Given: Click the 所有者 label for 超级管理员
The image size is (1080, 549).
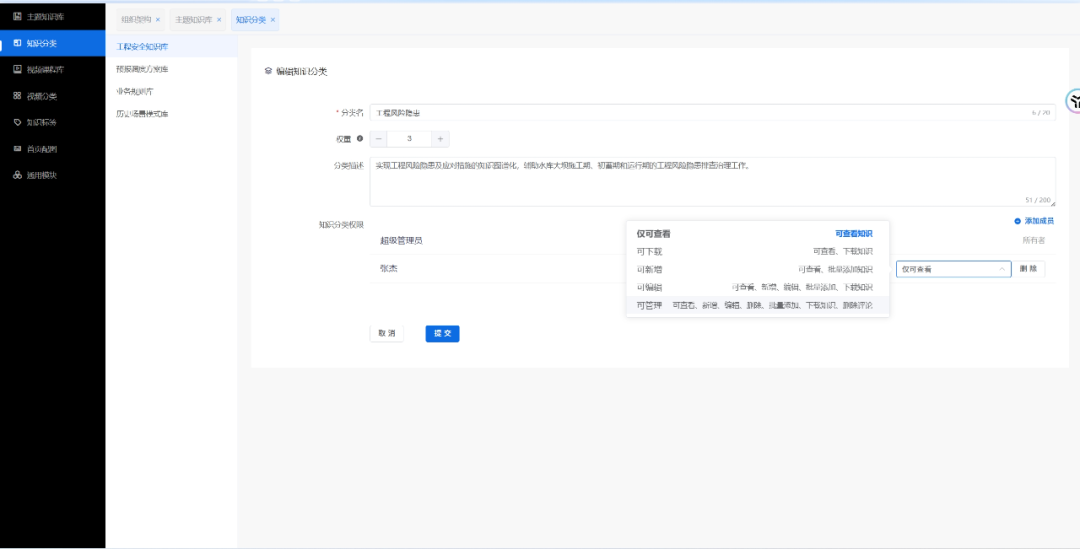Looking at the screenshot, I should (1033, 240).
